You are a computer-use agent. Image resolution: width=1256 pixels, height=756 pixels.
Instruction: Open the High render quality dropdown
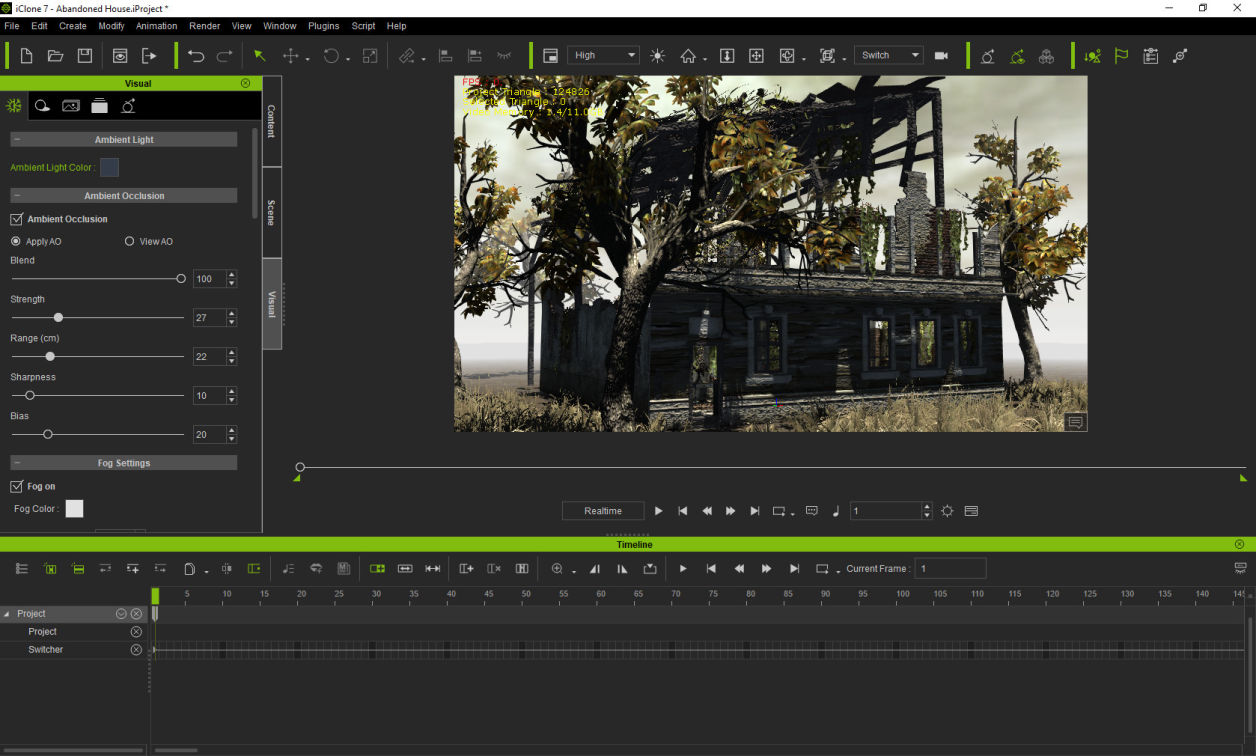click(x=603, y=56)
